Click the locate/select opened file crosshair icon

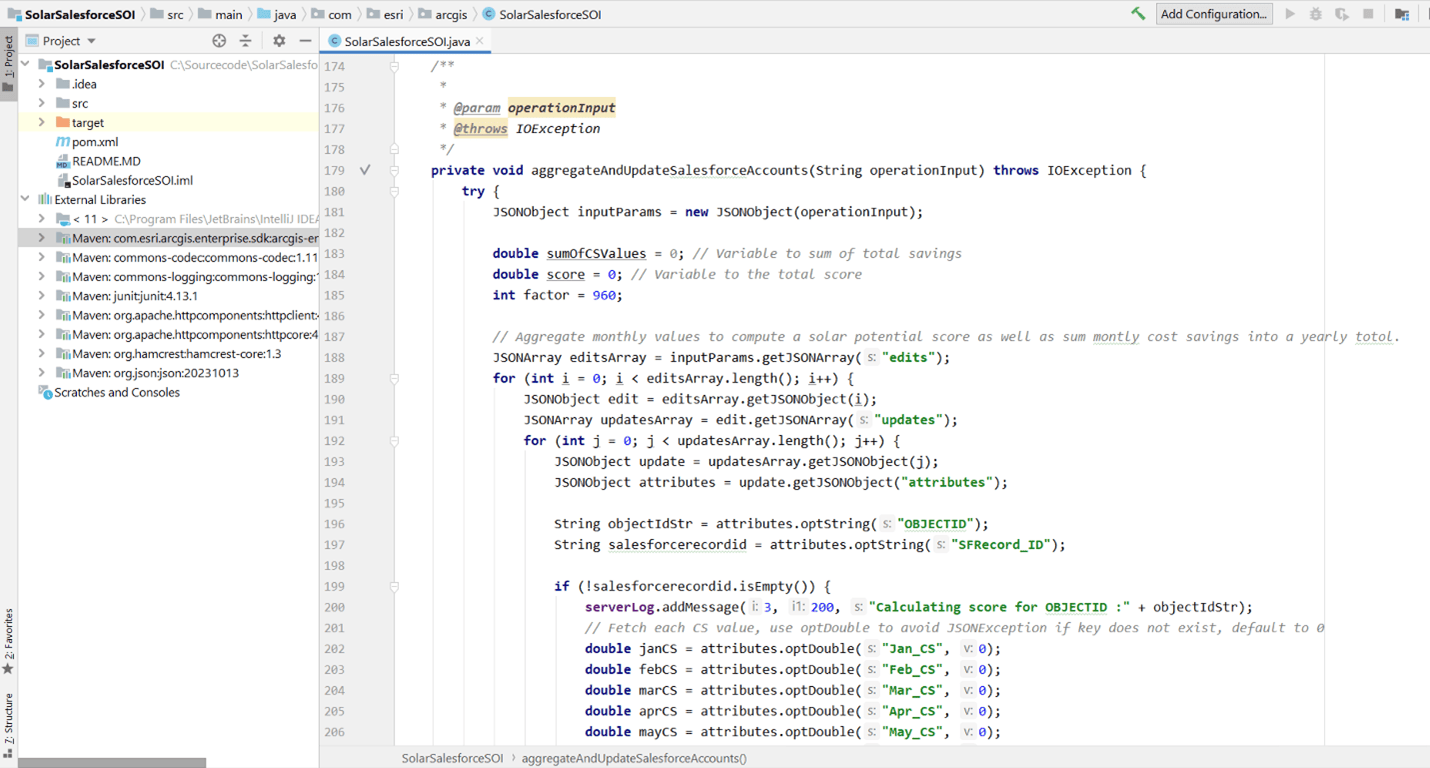219,41
